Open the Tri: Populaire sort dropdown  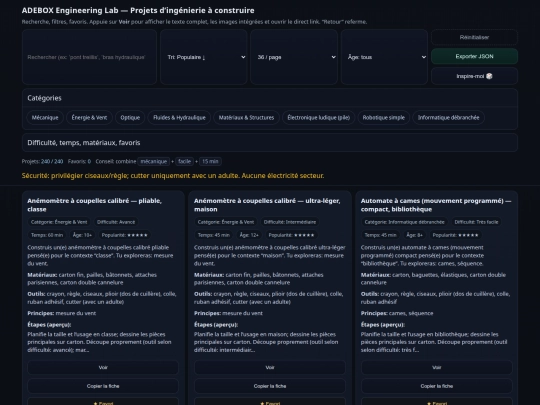[x=204, y=57]
